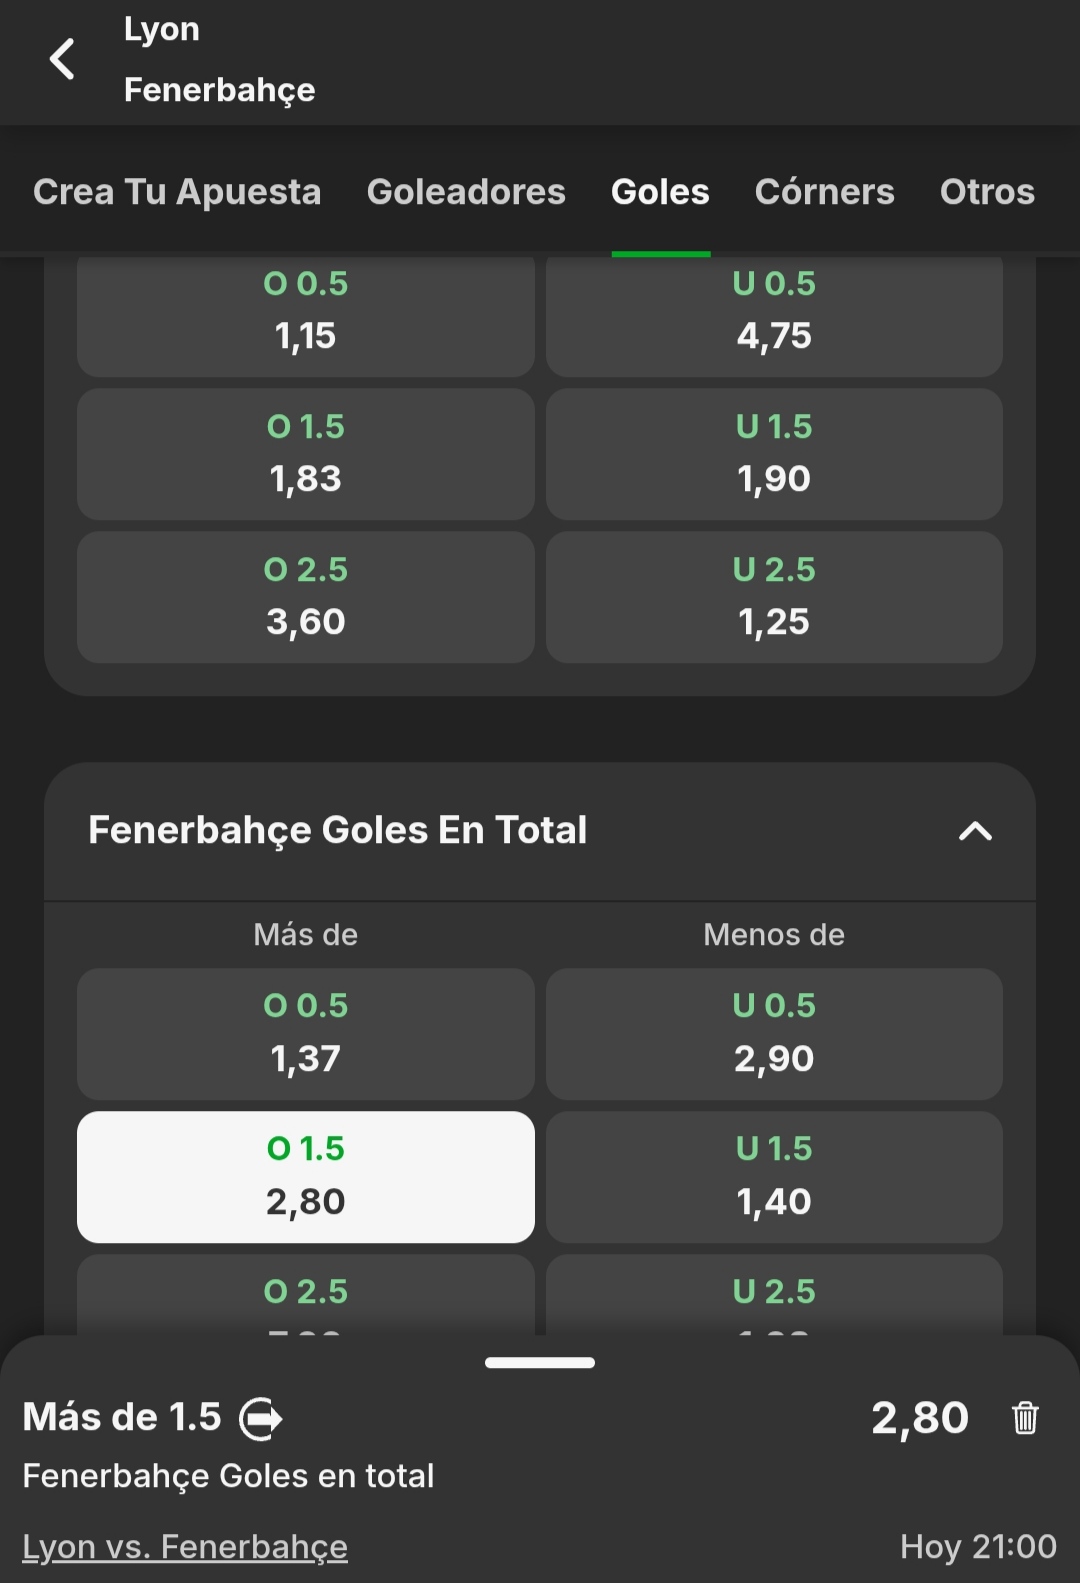Collapse the Fenerbahçe Goles En Total section
Viewport: 1080px width, 1583px height.
point(975,831)
